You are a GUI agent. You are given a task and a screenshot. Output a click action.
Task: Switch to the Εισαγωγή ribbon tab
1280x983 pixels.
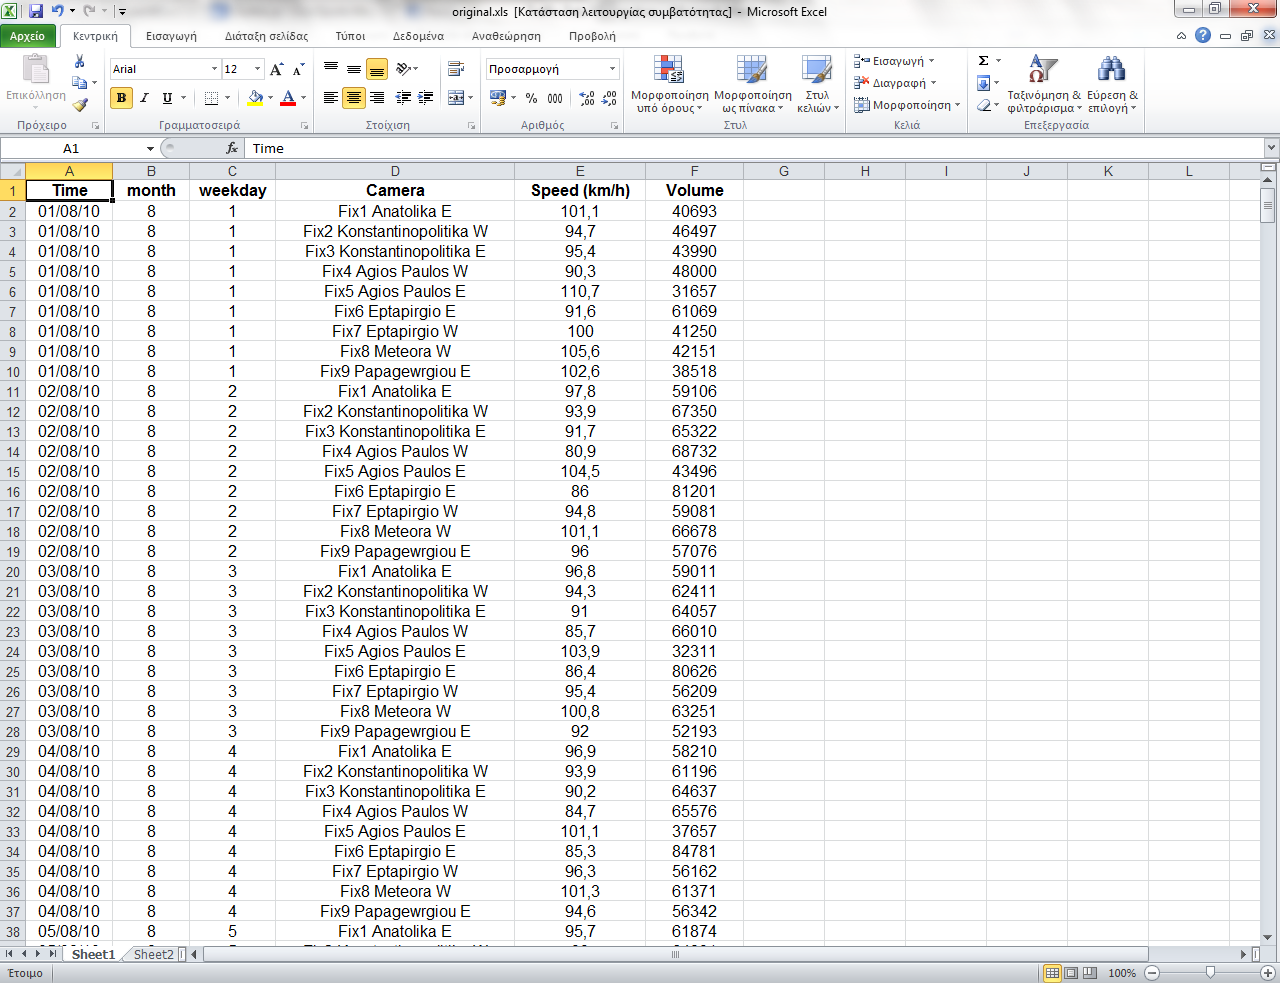[x=171, y=36]
